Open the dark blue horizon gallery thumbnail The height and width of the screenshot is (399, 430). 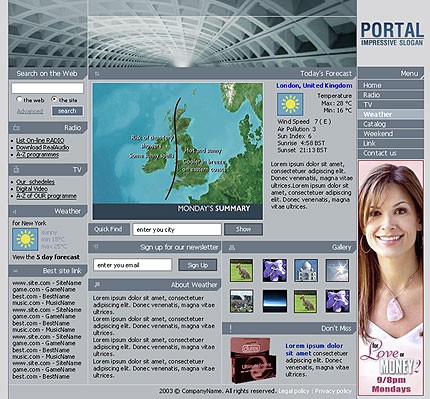click(274, 301)
